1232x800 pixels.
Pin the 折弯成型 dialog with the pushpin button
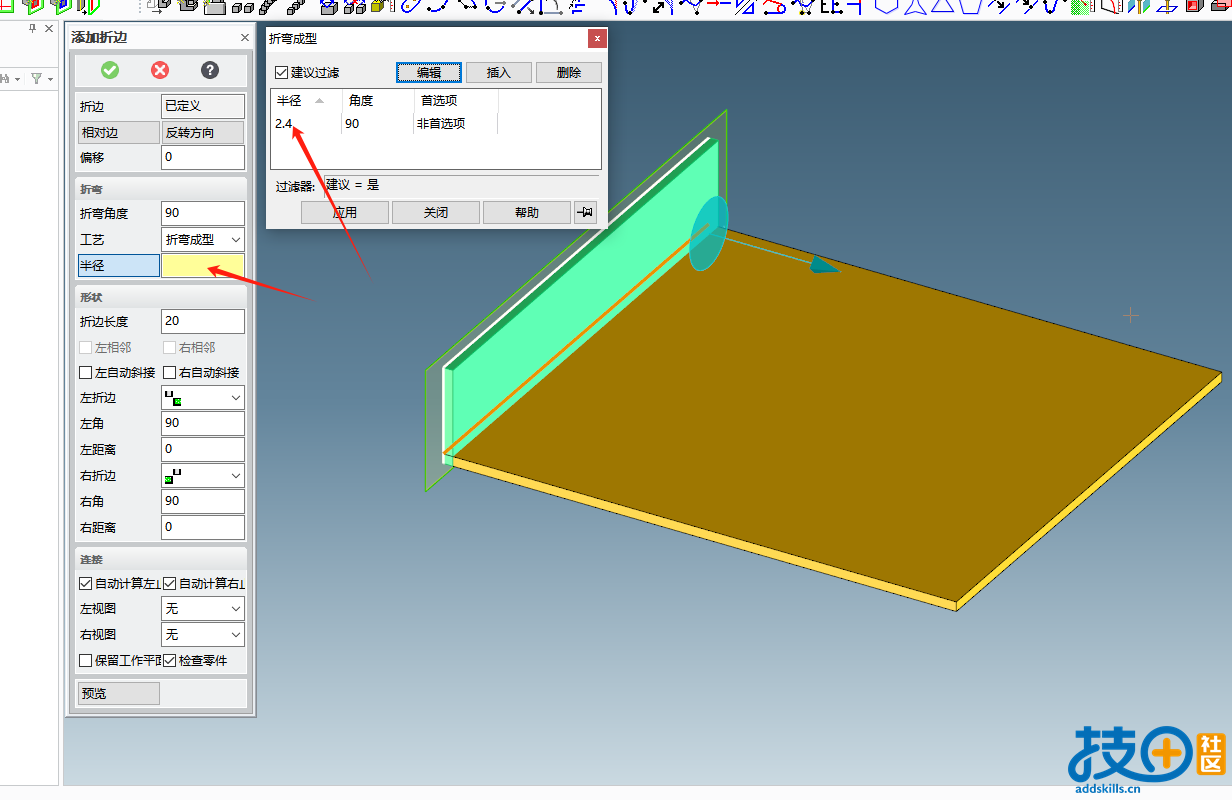click(x=585, y=212)
